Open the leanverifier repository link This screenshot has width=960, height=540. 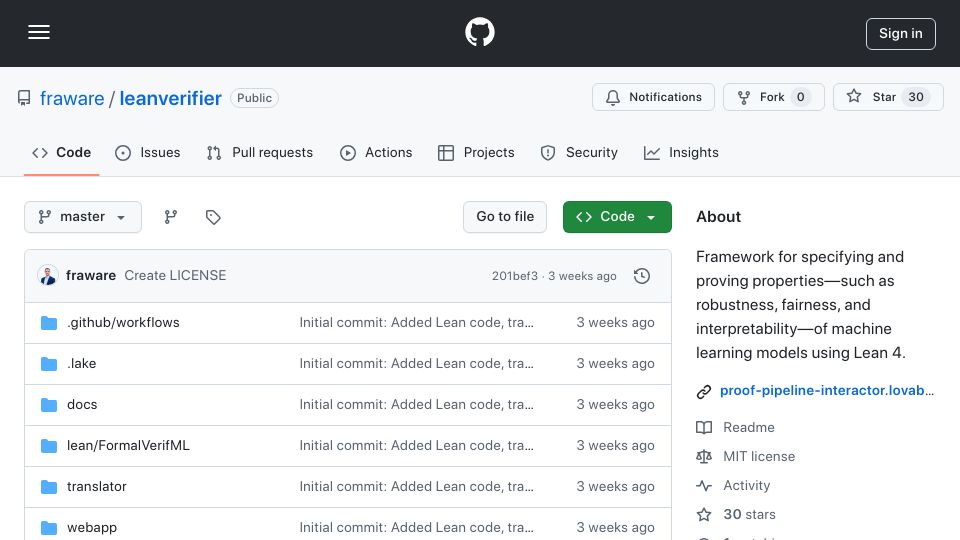[x=170, y=98]
